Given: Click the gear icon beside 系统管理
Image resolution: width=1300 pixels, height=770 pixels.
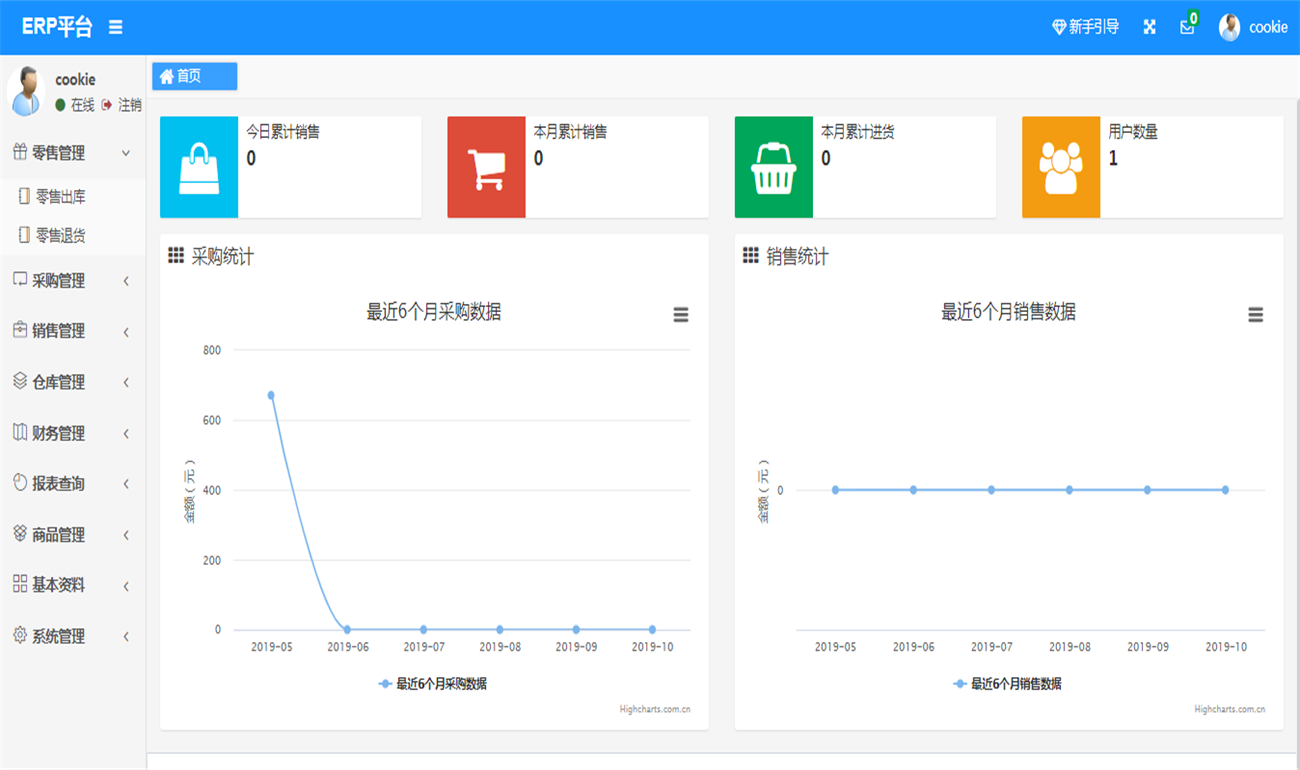Looking at the screenshot, I should [x=20, y=635].
